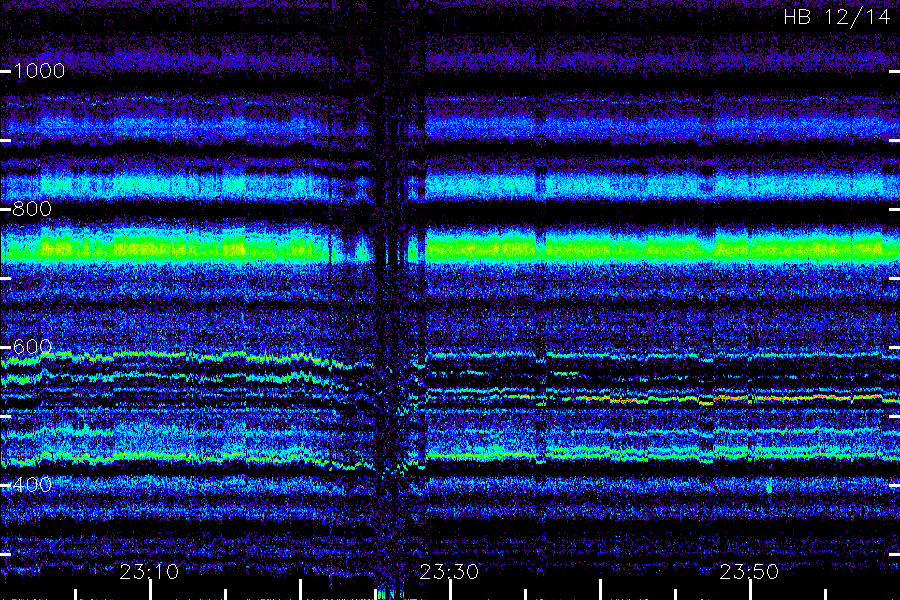Click the 23:50 time axis label
This screenshot has width=900, height=600.
pos(749,572)
